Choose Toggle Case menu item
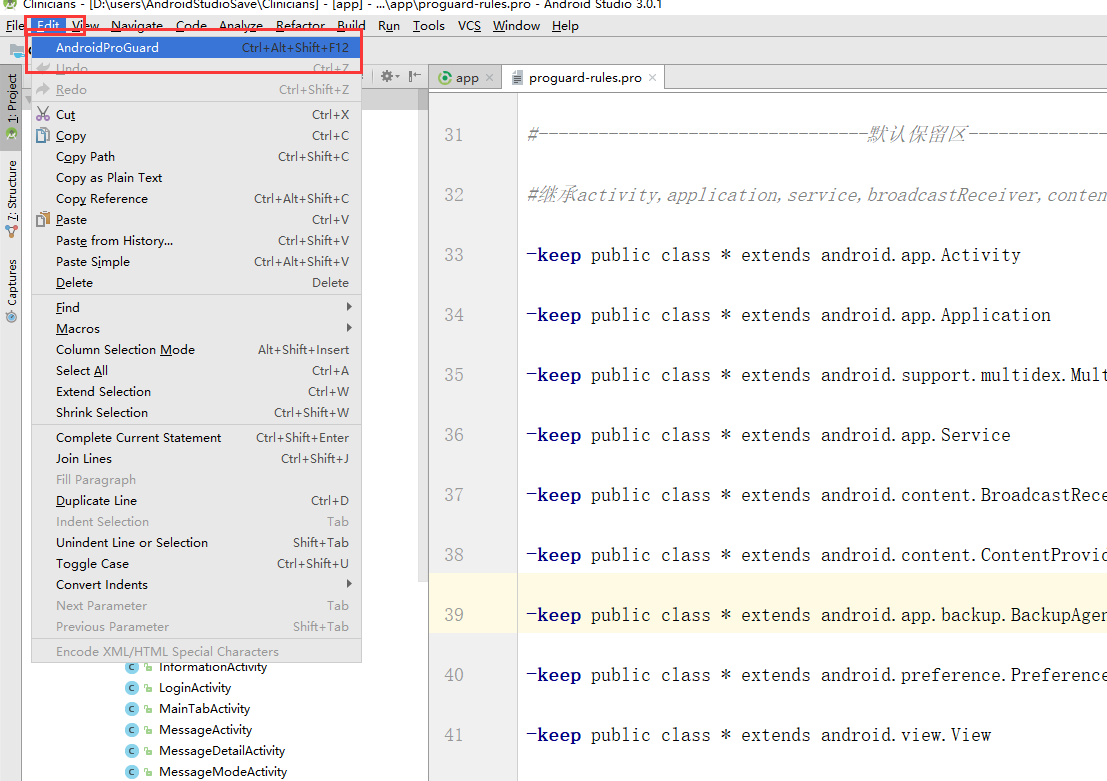The image size is (1107, 781). click(x=196, y=564)
